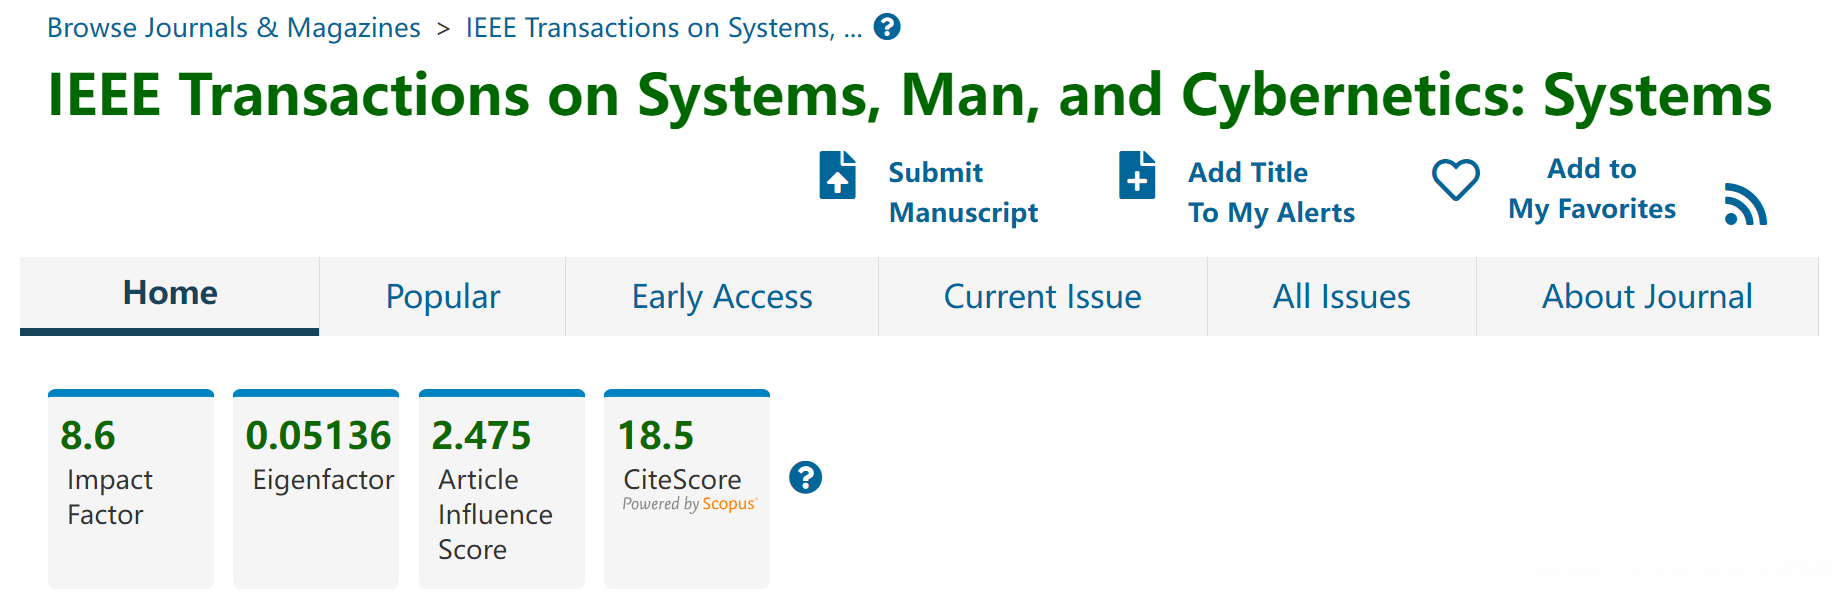The image size is (1834, 610).
Task: Open the Current Issue tab
Action: [1043, 296]
